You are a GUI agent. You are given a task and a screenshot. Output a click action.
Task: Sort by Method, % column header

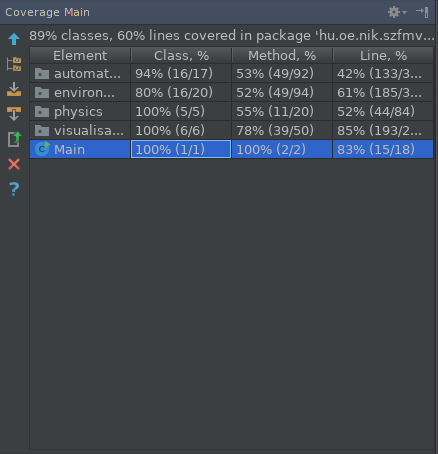282,55
